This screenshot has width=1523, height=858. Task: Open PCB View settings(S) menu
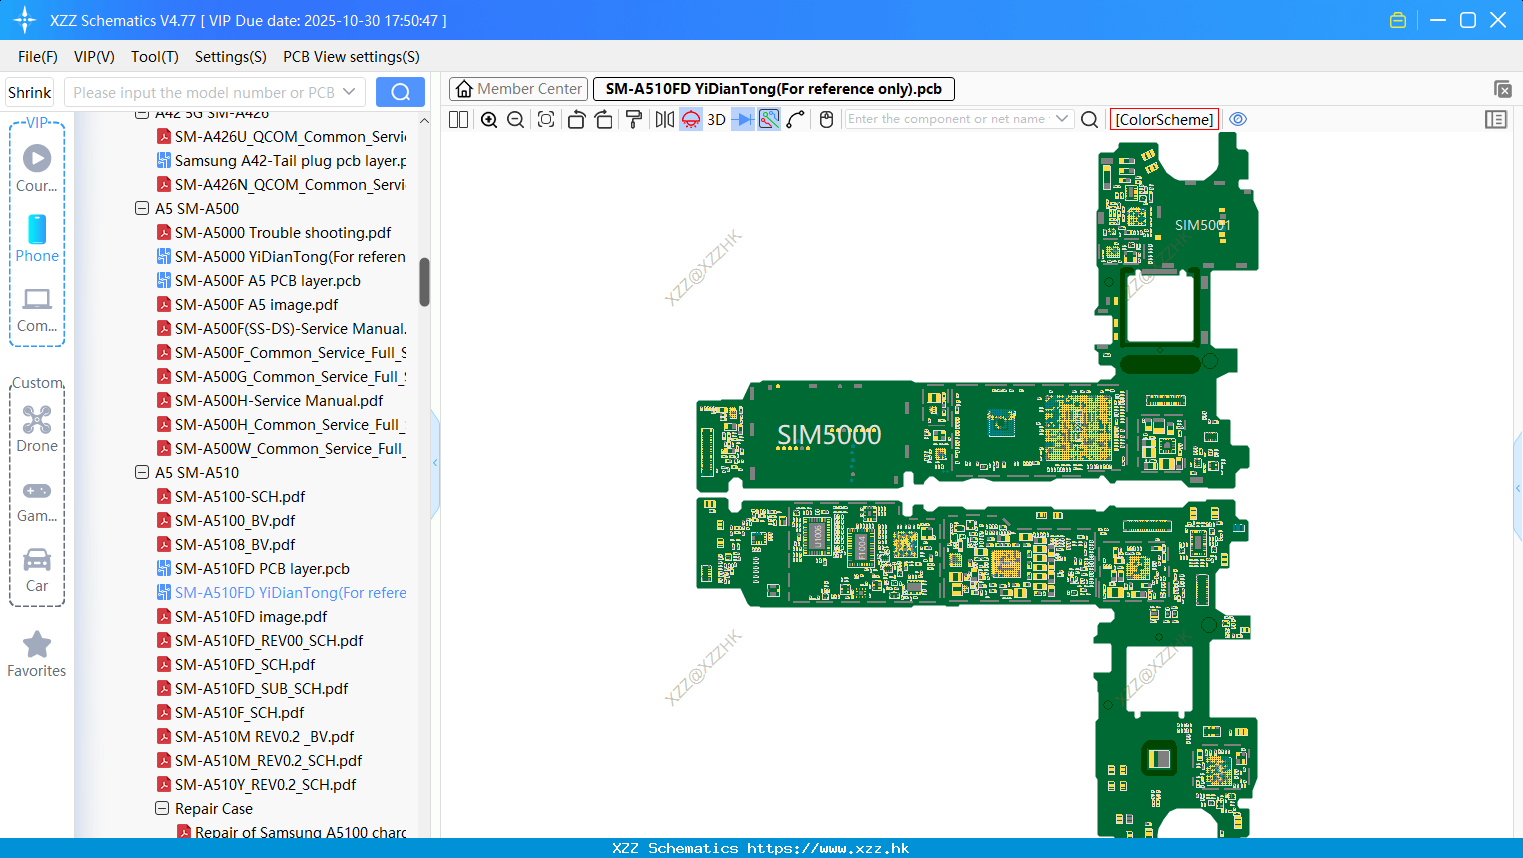coord(351,57)
